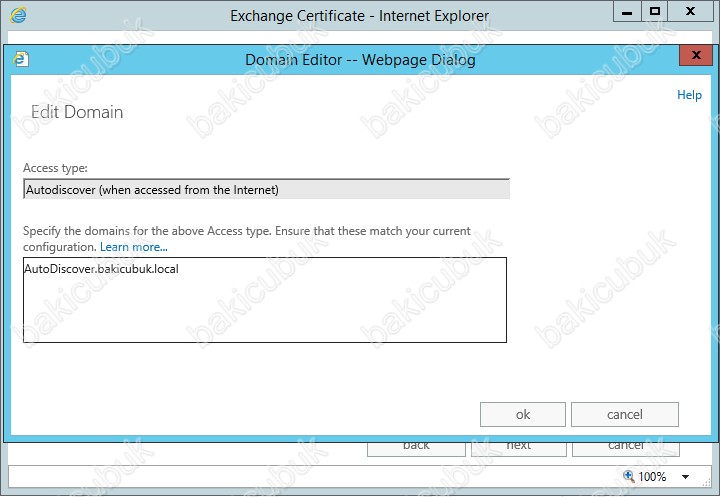This screenshot has width=720, height=497.
Task: Click inside the domains text area
Action: (265, 300)
